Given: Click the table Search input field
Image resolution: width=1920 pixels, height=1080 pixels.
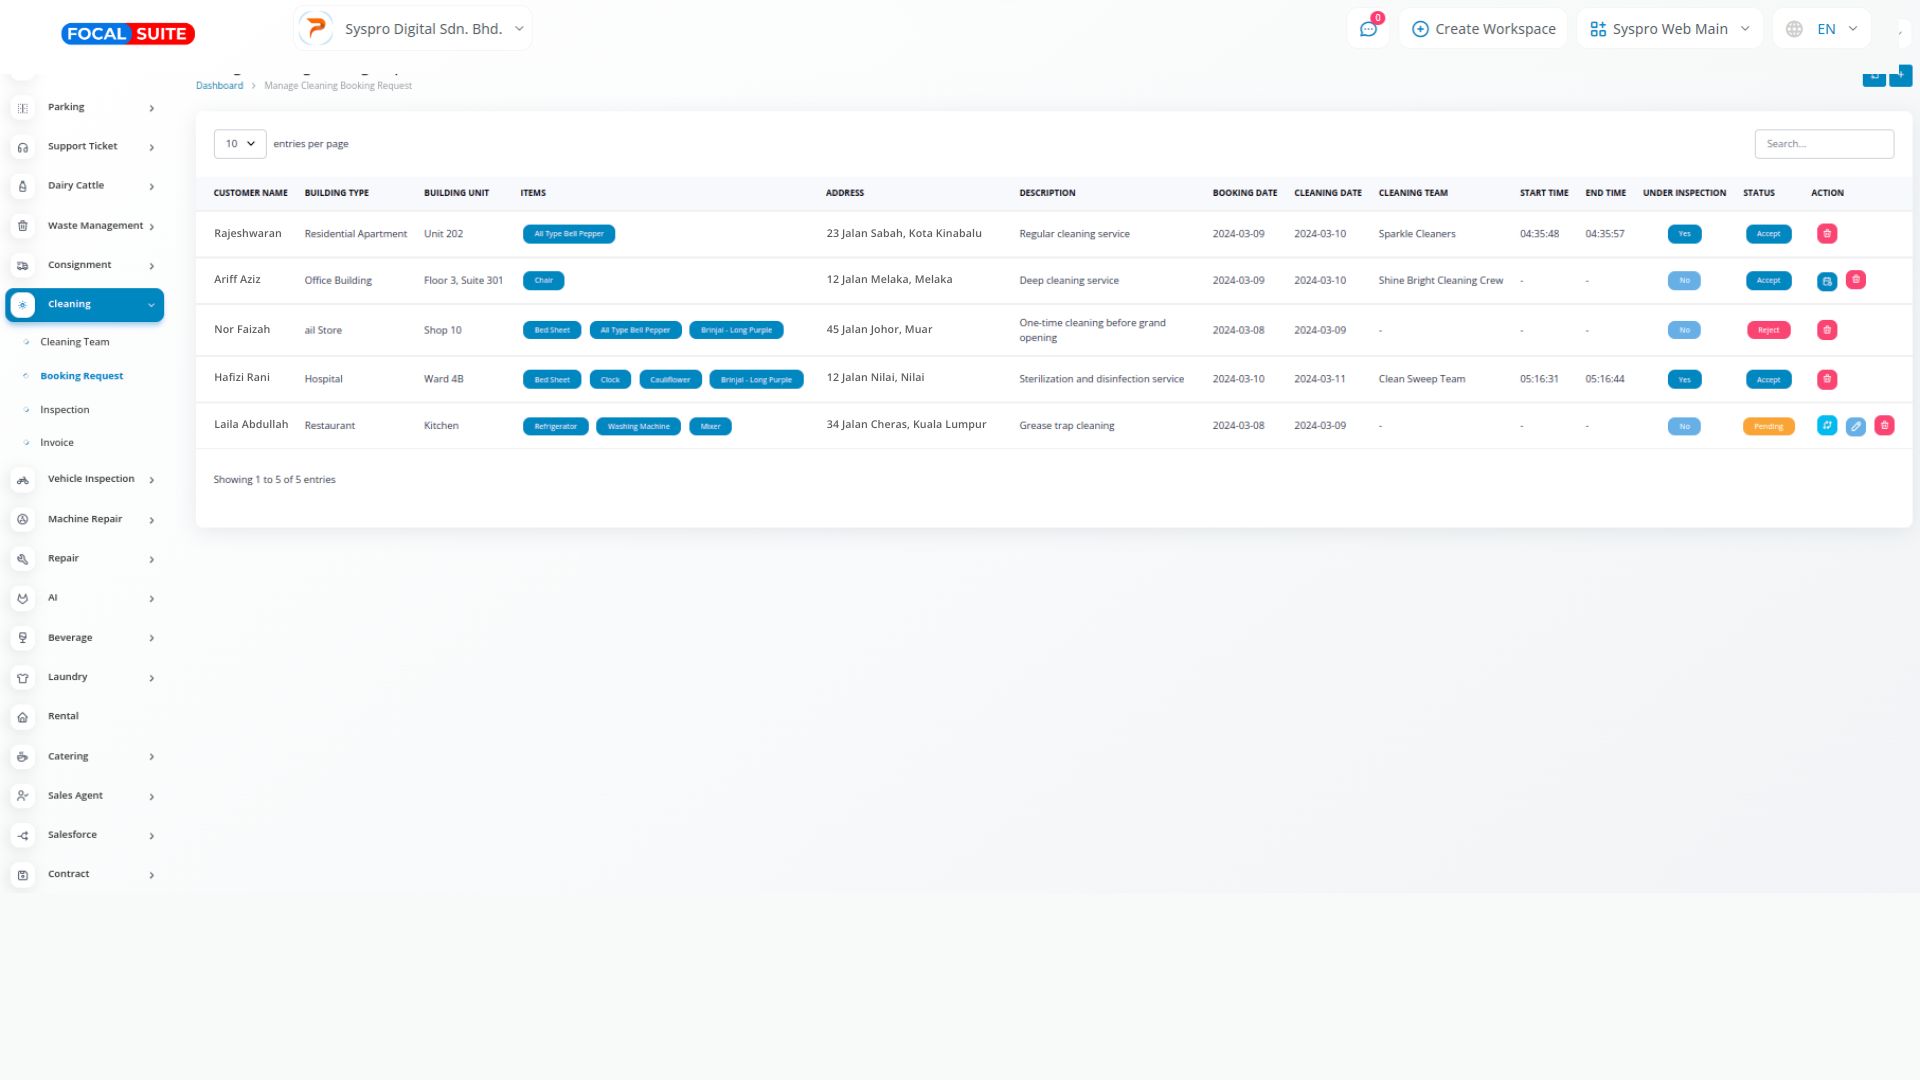Looking at the screenshot, I should [1823, 144].
